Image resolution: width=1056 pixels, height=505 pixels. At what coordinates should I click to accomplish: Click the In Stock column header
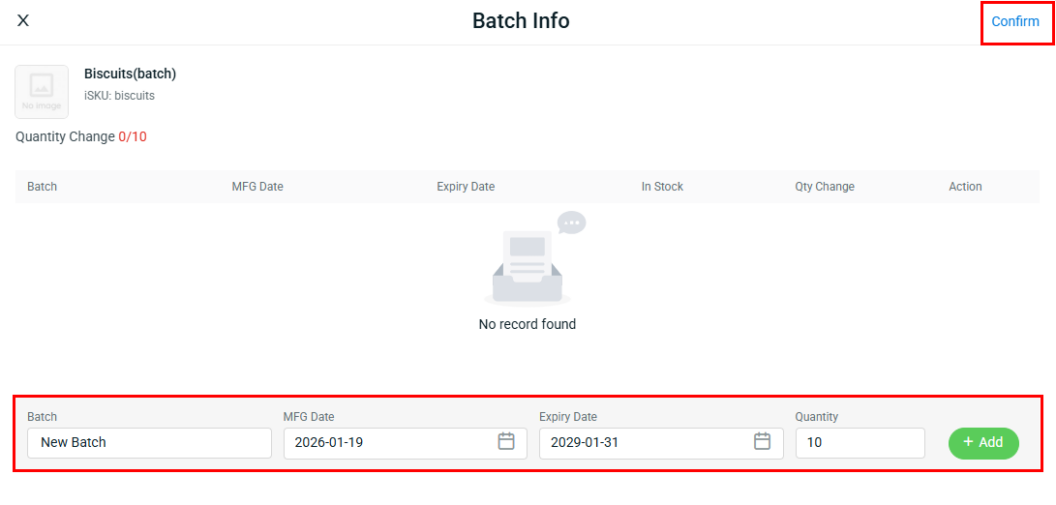click(662, 187)
